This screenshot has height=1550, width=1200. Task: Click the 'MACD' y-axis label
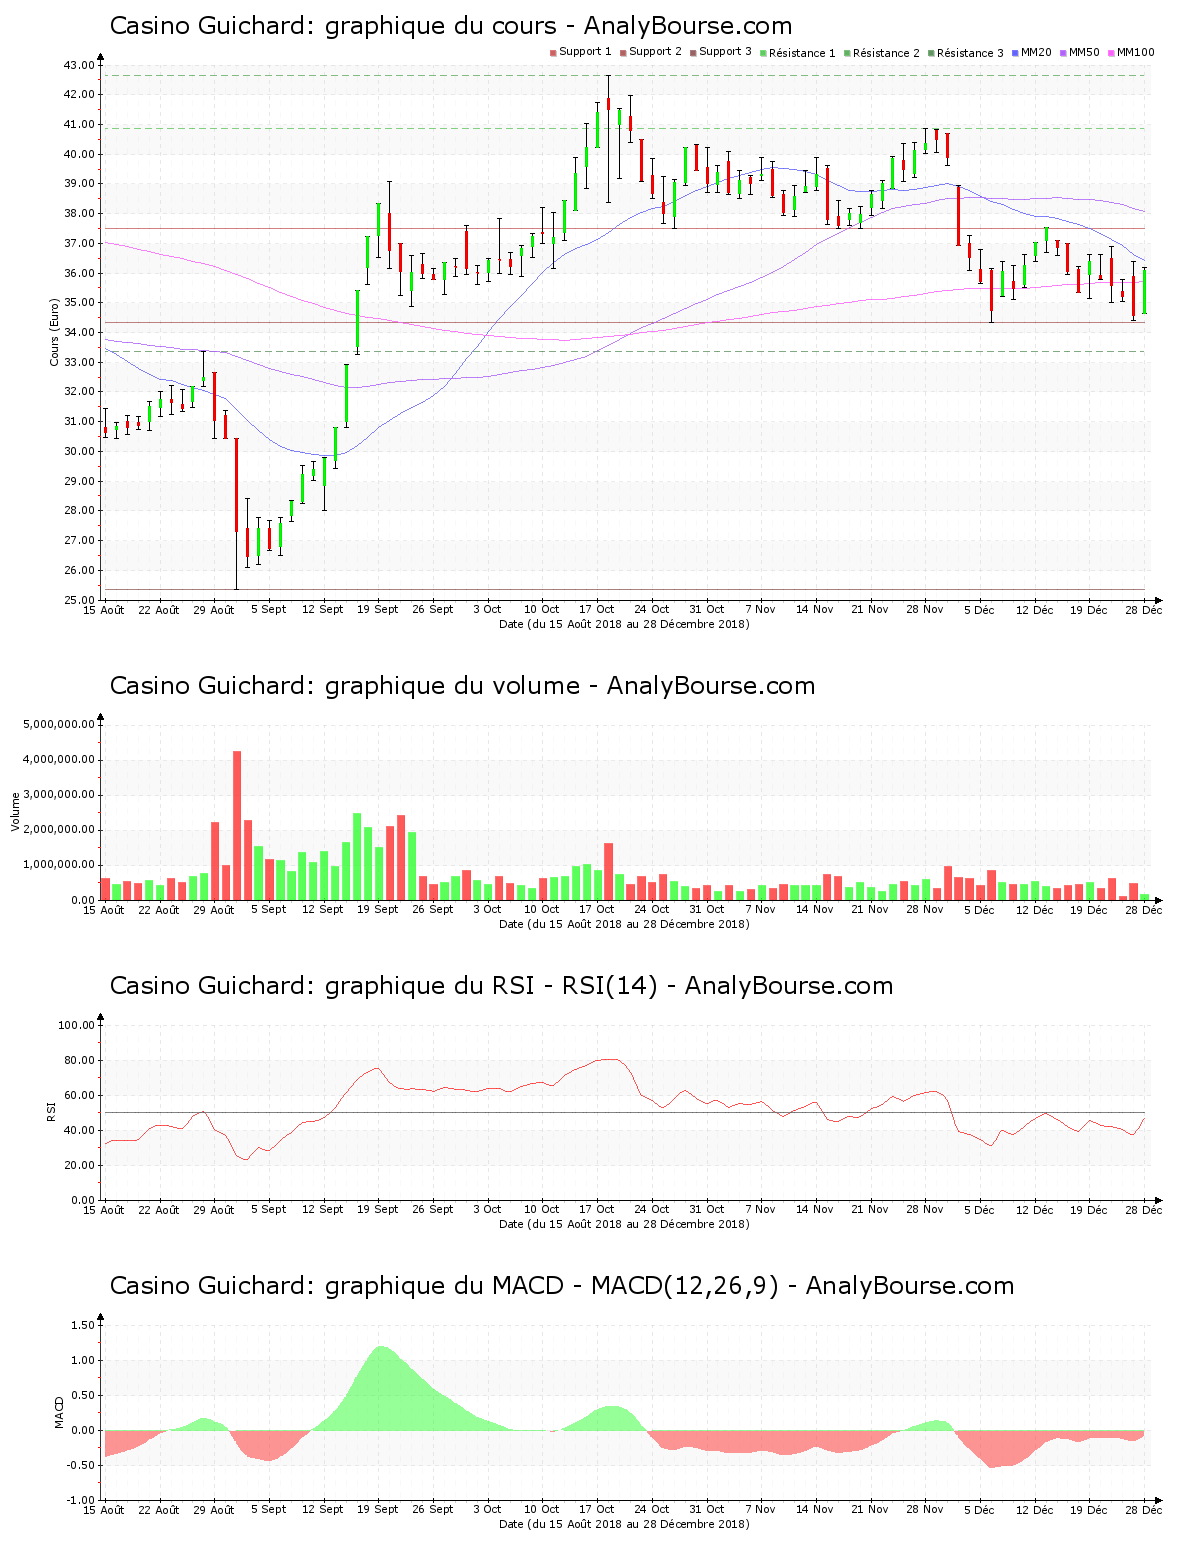coord(59,1411)
